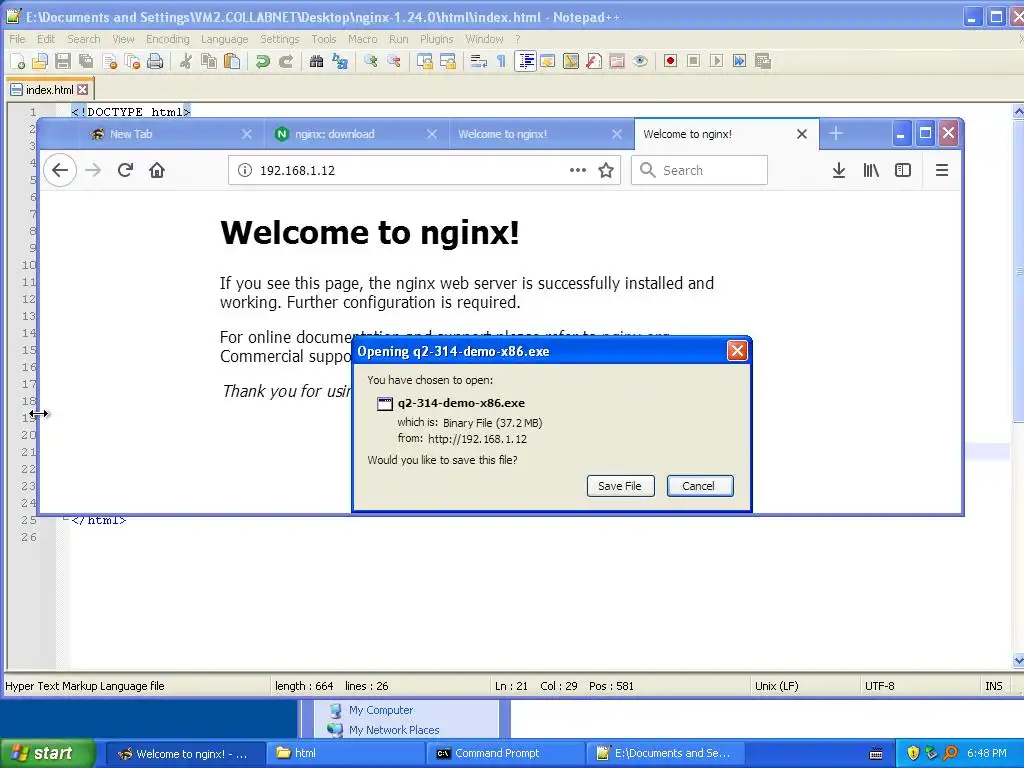Close the nginx: download browser tab
This screenshot has height=768, width=1024.
pos(432,134)
